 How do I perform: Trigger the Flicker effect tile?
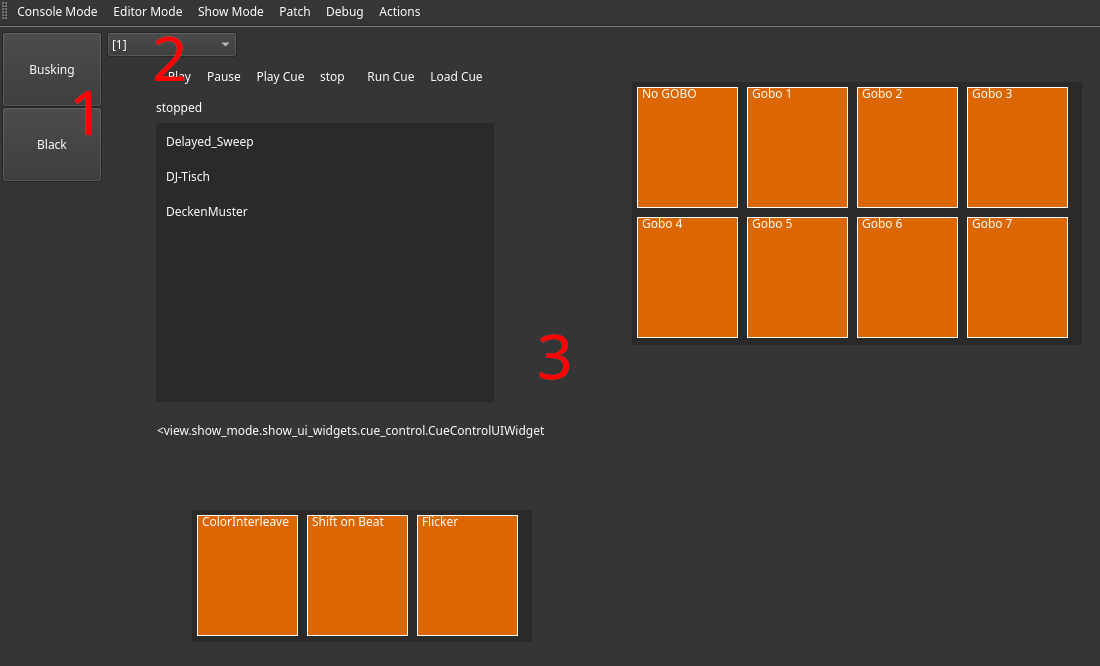click(x=467, y=575)
